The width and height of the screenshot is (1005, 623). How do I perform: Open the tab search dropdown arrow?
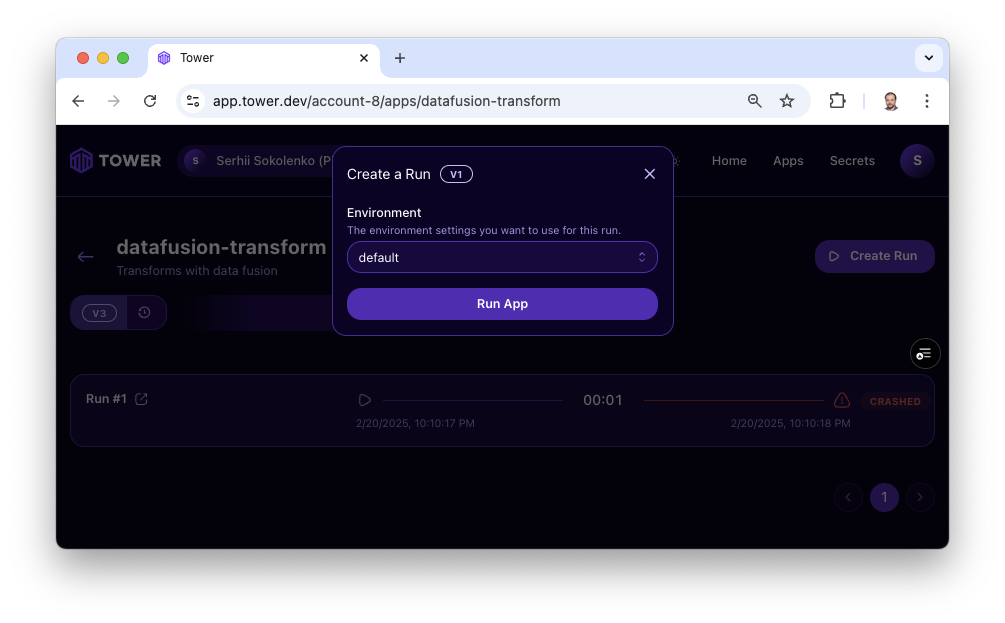pos(928,58)
